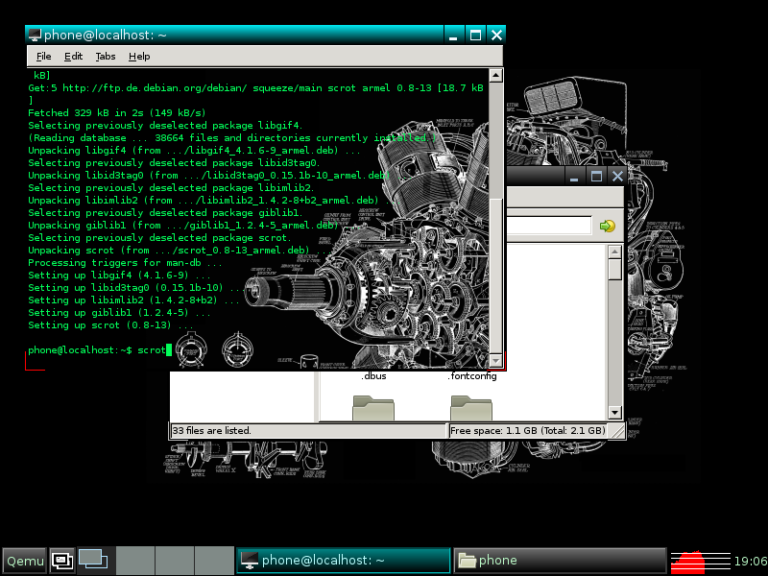Screen dimensions: 768x576
Task: Bring up the phone file manager from the taskbar
Action: (x=559, y=560)
